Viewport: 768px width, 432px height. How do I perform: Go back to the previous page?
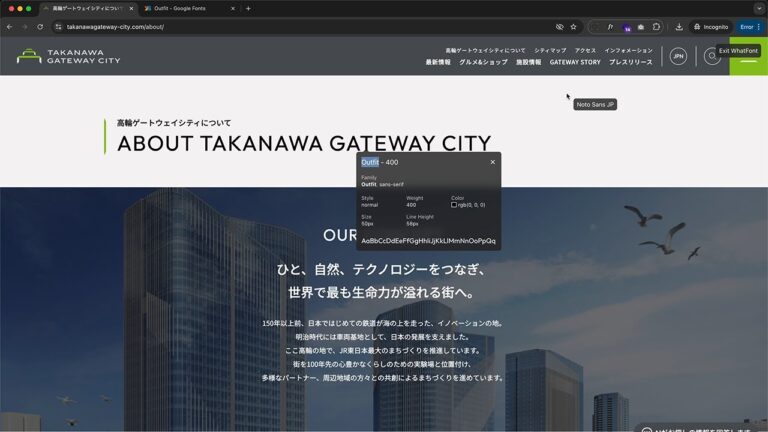[x=10, y=27]
